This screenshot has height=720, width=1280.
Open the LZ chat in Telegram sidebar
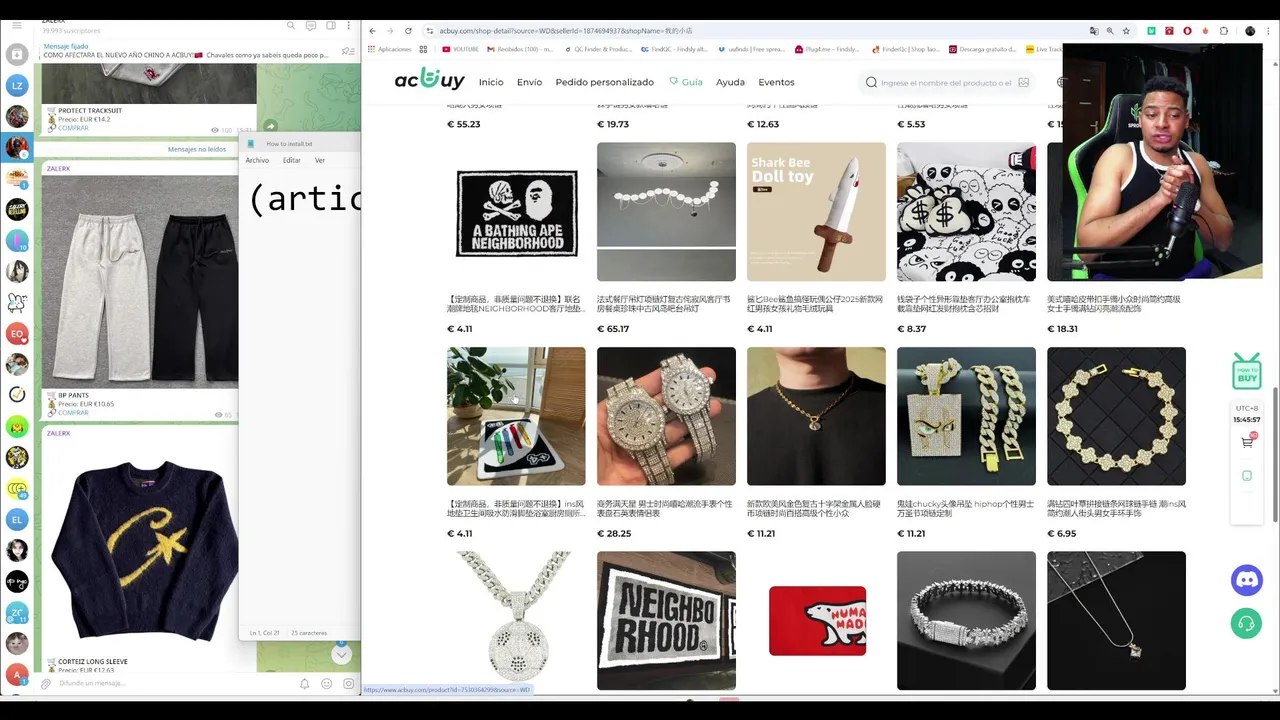click(17, 86)
